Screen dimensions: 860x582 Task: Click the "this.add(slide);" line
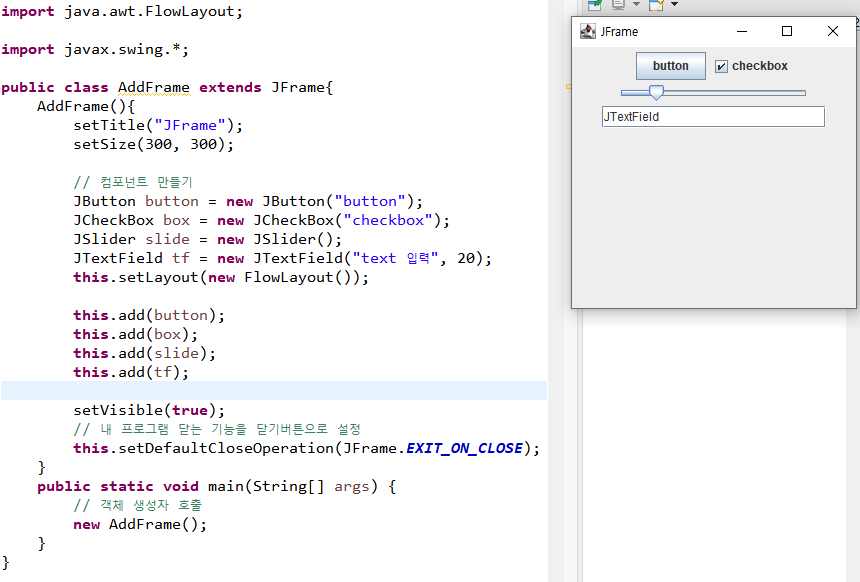point(145,353)
